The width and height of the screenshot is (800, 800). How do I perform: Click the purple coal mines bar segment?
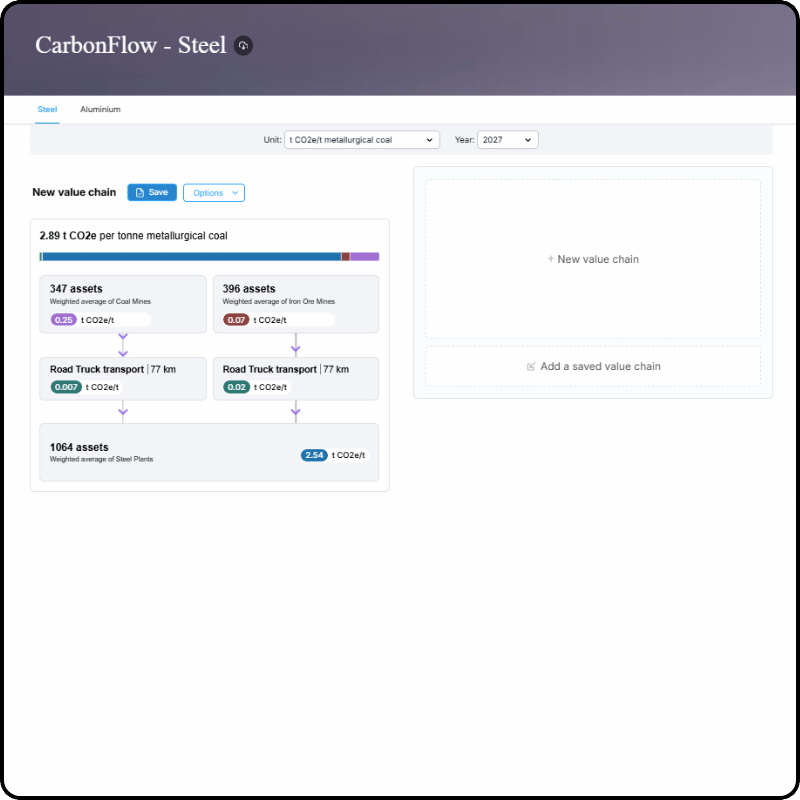pyautogui.click(x=364, y=257)
